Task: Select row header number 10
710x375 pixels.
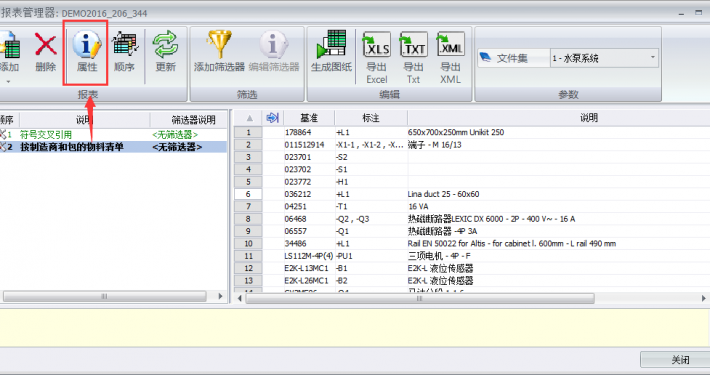Action: coord(248,243)
